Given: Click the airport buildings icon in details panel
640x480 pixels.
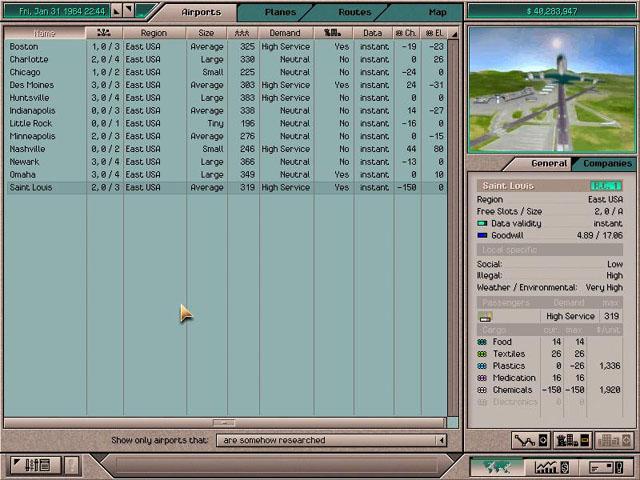Looking at the screenshot, I should tap(572, 440).
